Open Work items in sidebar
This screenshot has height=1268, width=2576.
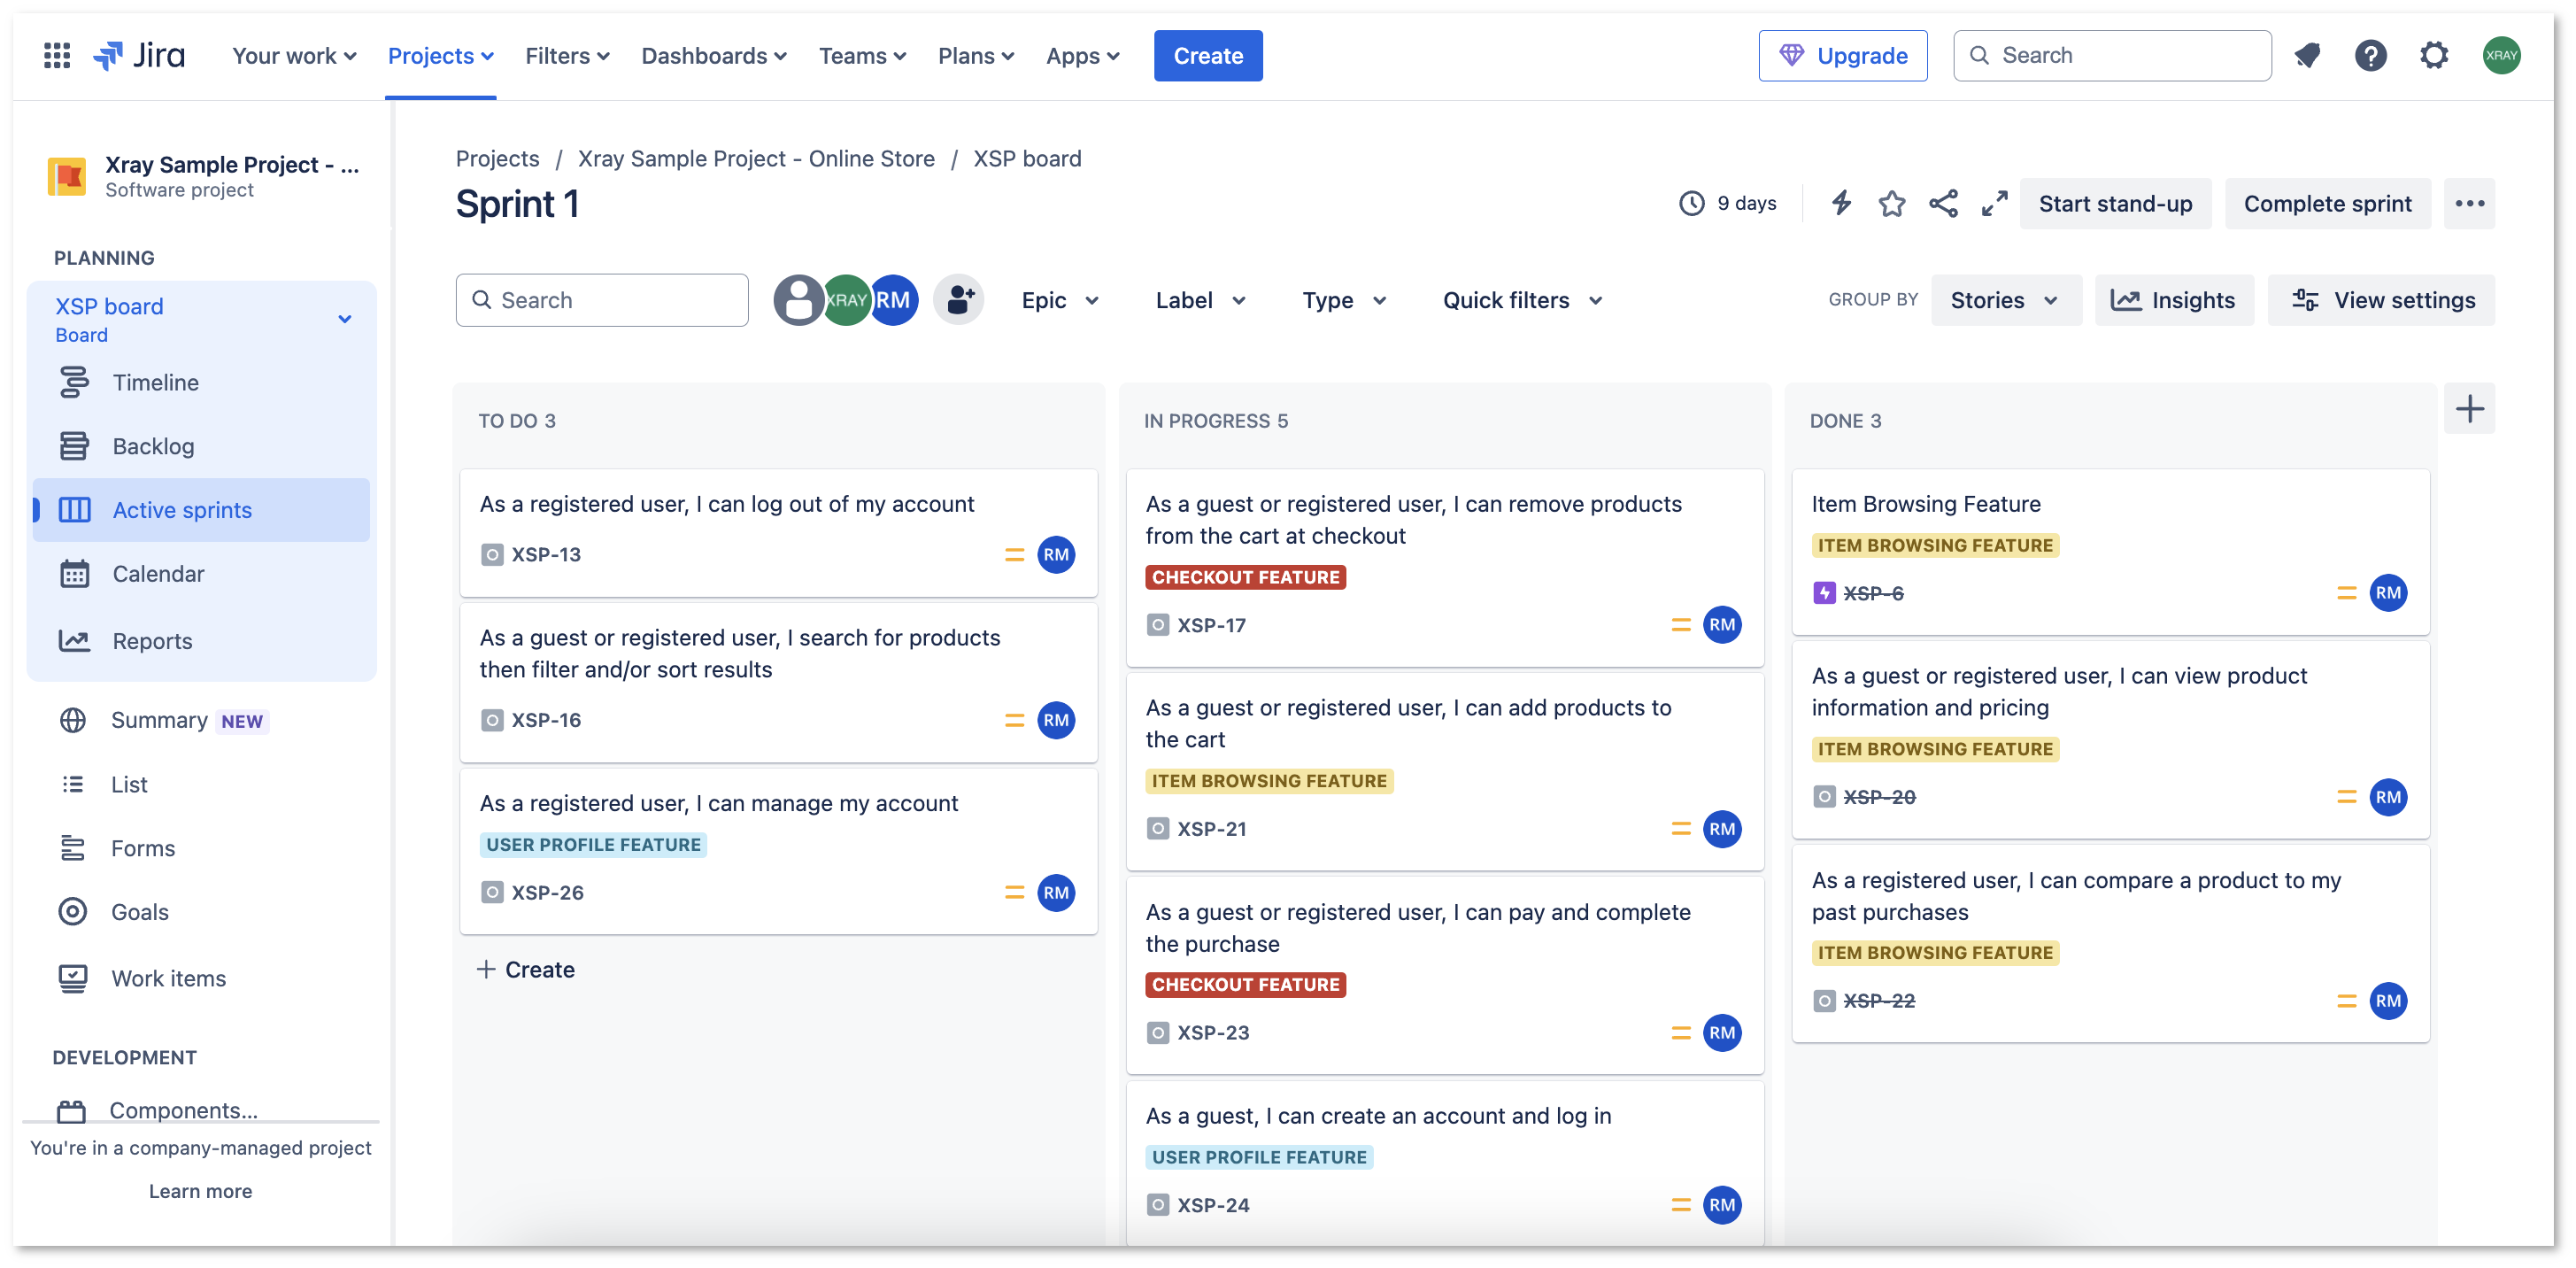coord(201,979)
